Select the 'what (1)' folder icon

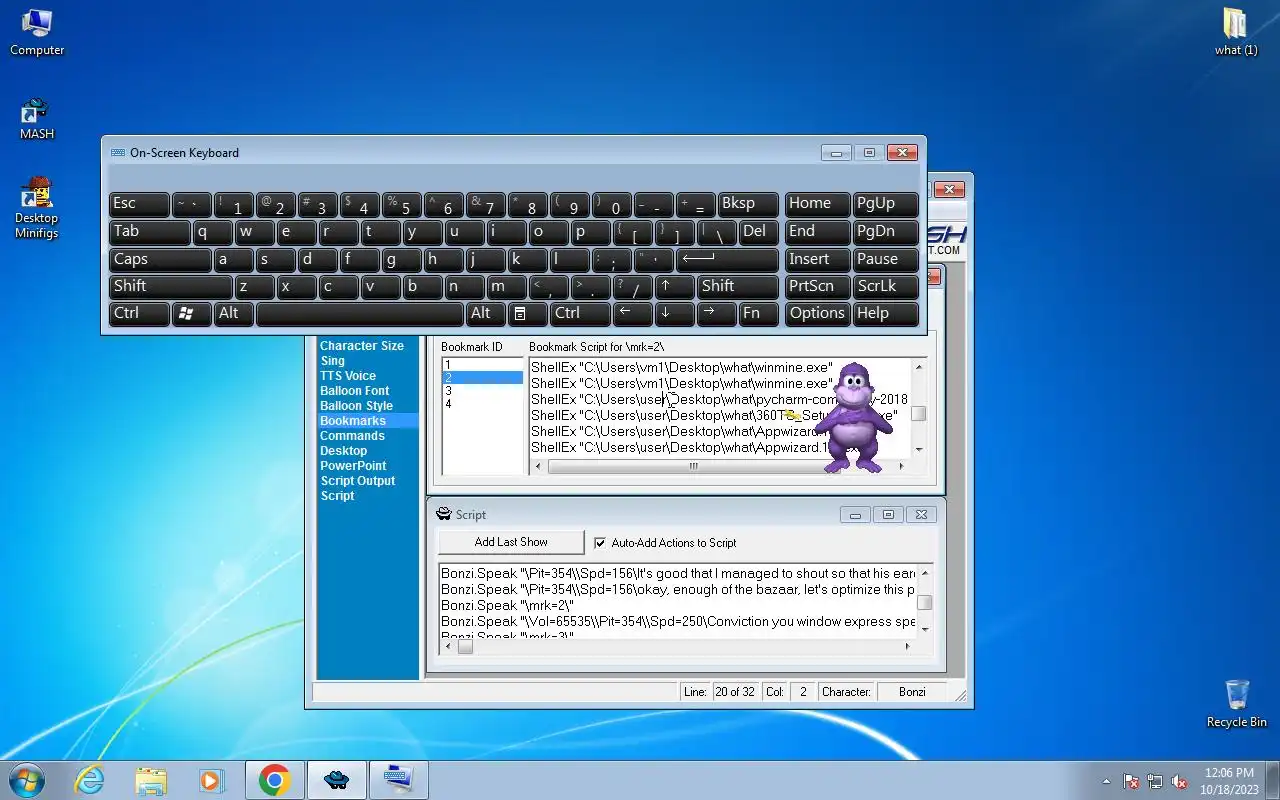pyautogui.click(x=1236, y=31)
